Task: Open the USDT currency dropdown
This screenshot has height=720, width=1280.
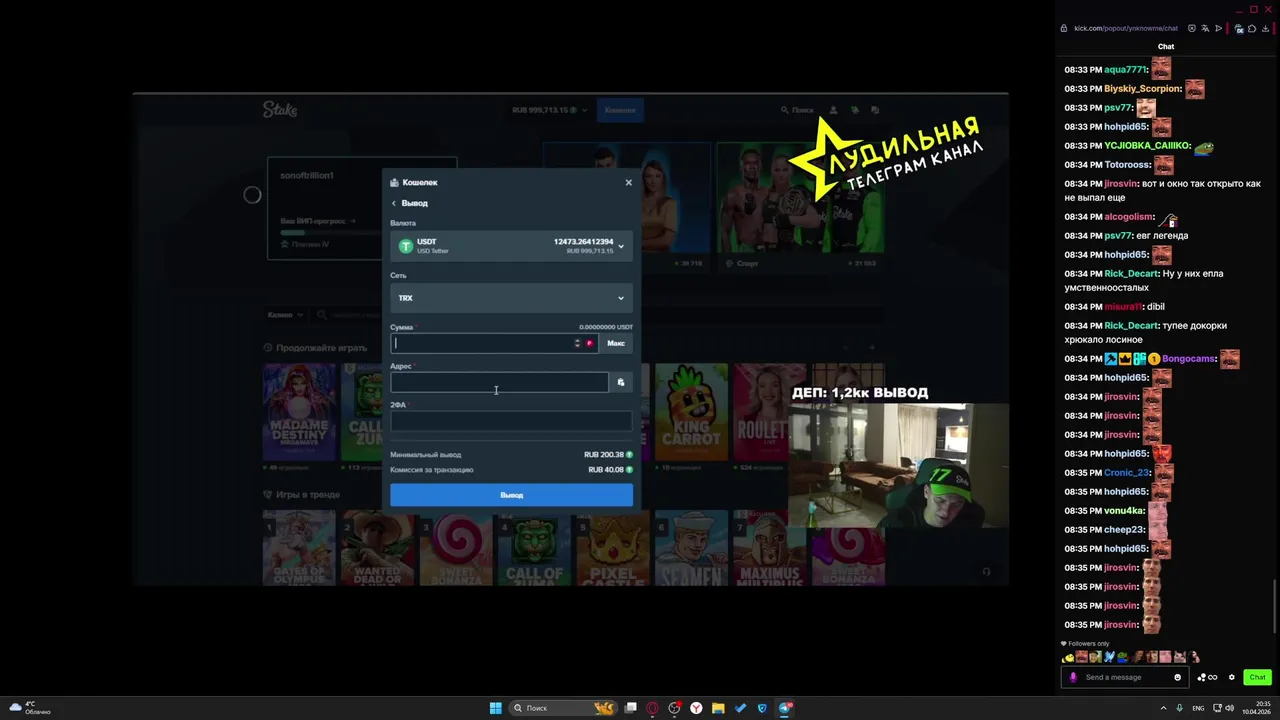Action: click(511, 246)
